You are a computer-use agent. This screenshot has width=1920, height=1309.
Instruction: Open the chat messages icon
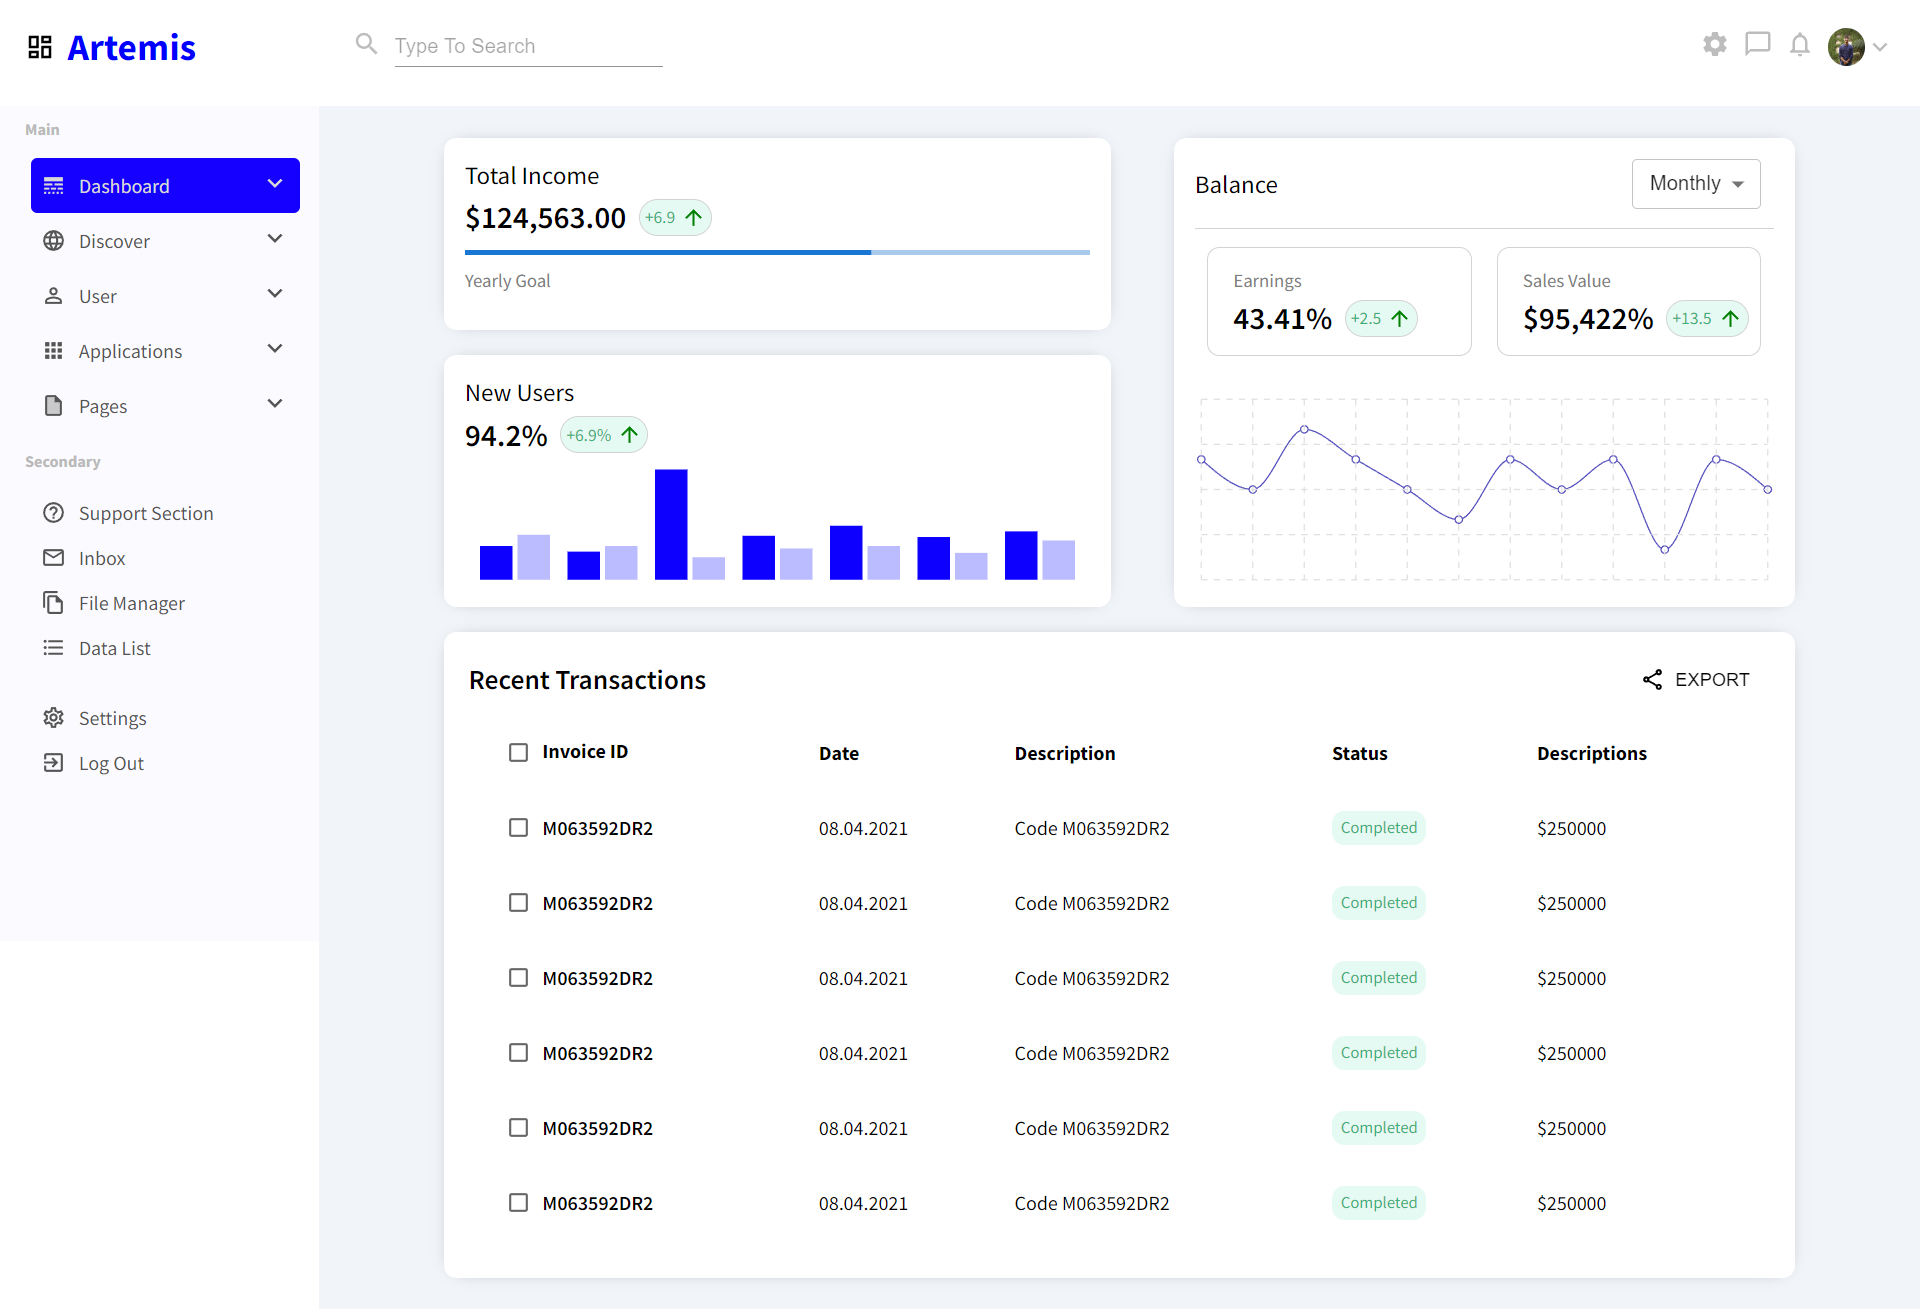(1757, 44)
